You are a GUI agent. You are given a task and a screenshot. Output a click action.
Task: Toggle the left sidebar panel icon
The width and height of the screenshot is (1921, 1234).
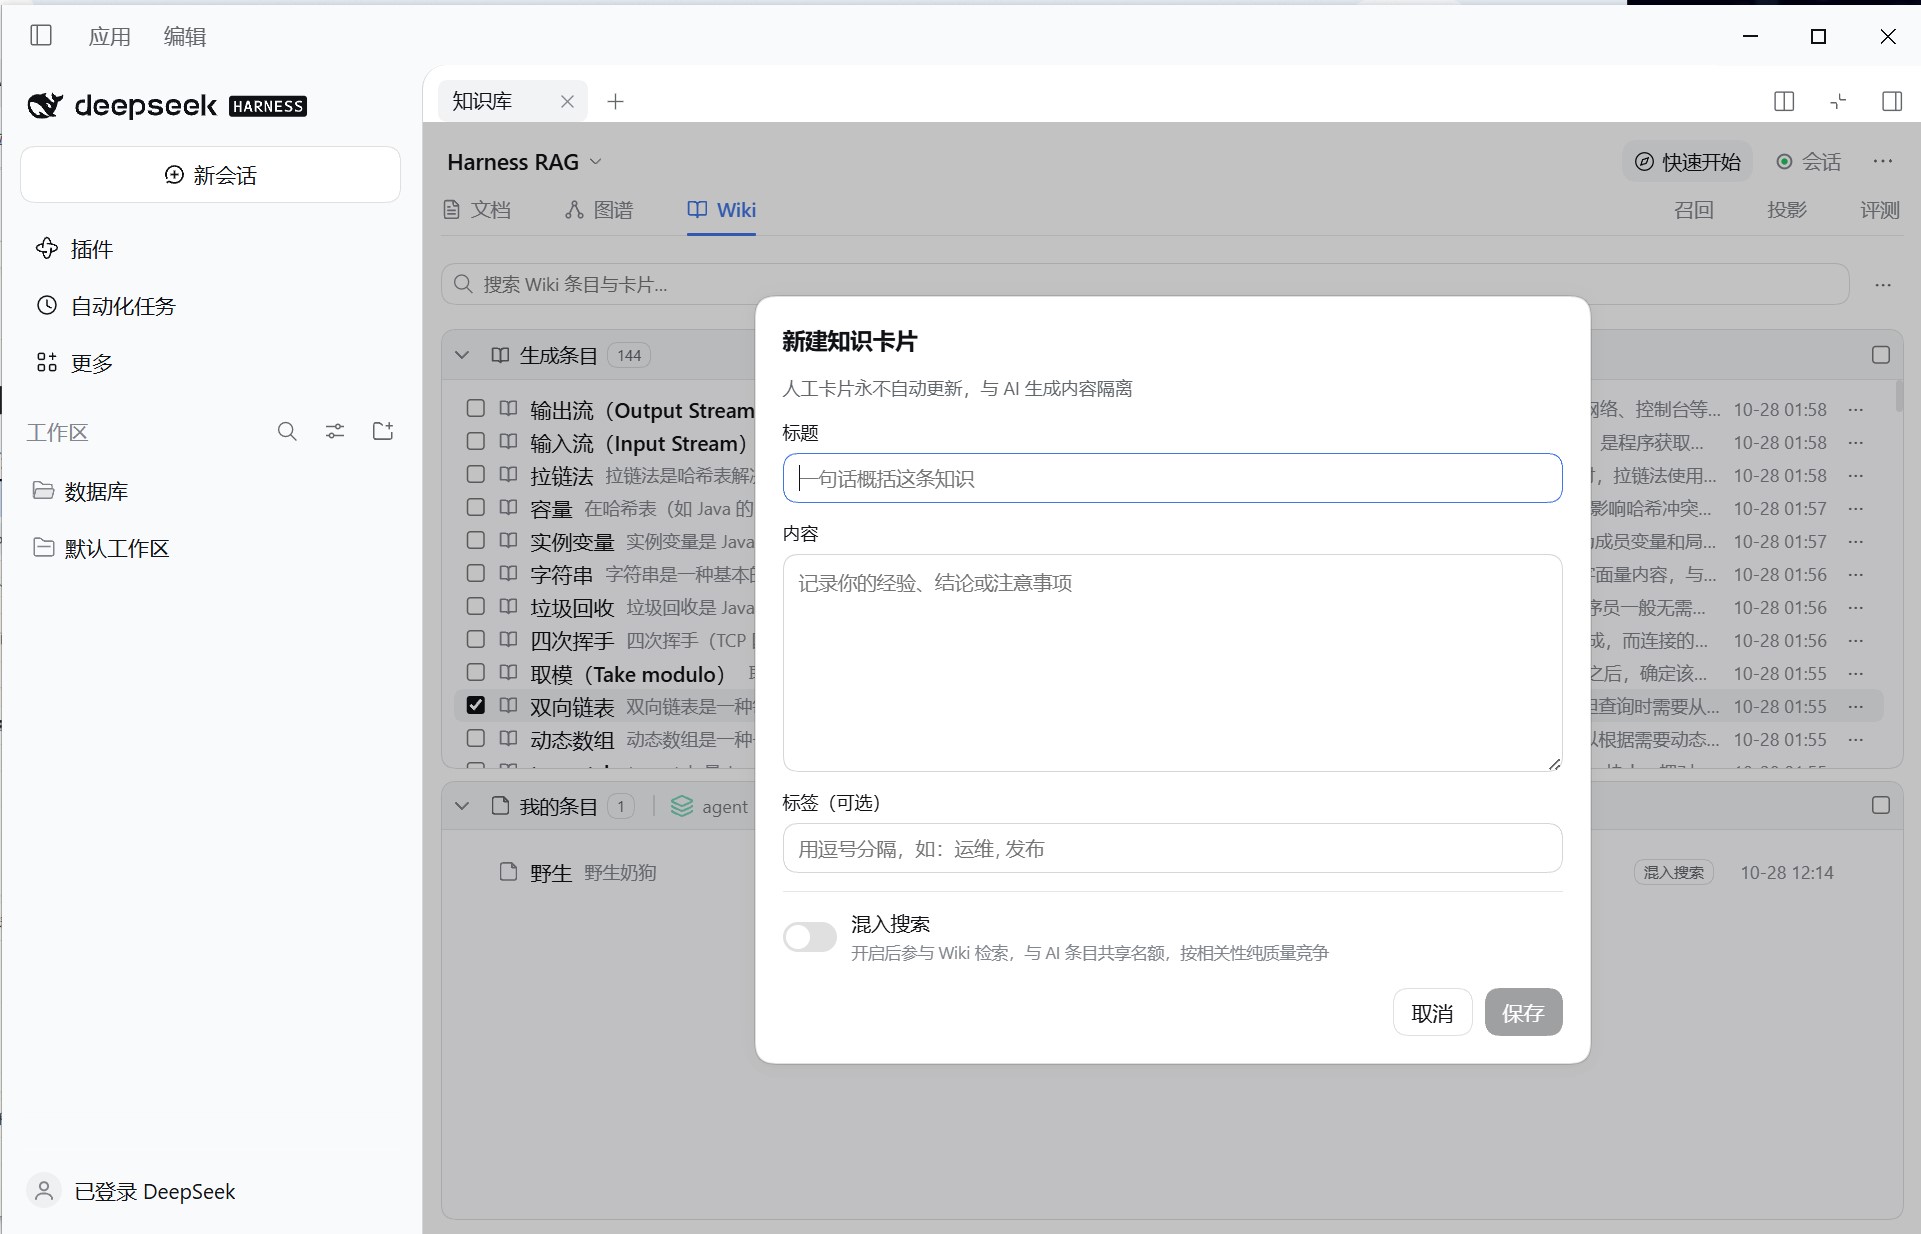click(x=41, y=36)
